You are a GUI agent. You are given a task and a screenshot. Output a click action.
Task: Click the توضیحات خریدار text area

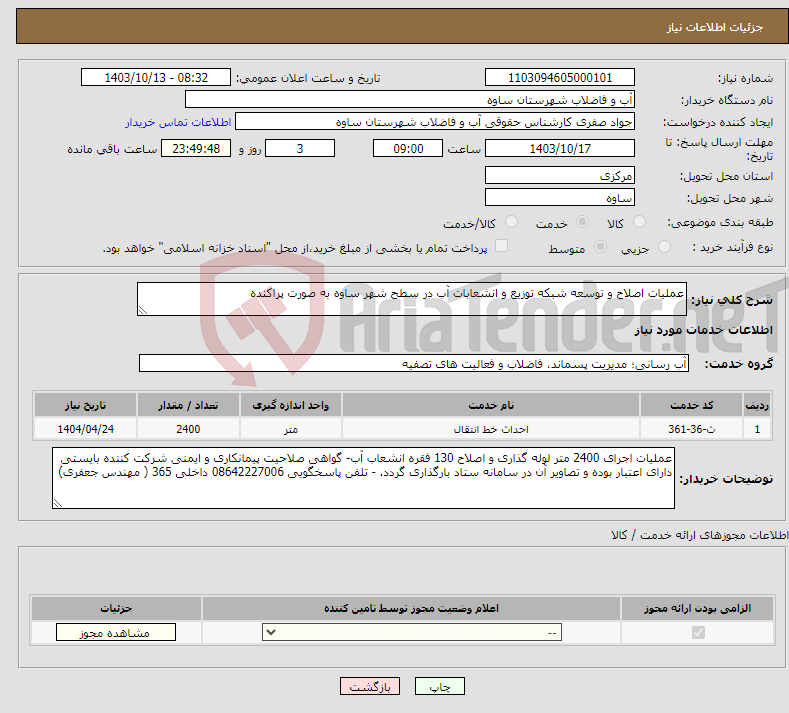tap(363, 478)
